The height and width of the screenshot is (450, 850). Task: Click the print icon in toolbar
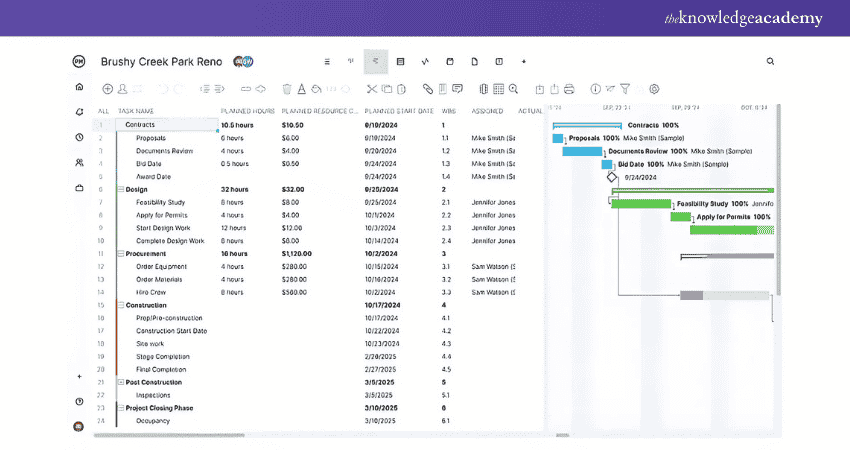pos(569,89)
